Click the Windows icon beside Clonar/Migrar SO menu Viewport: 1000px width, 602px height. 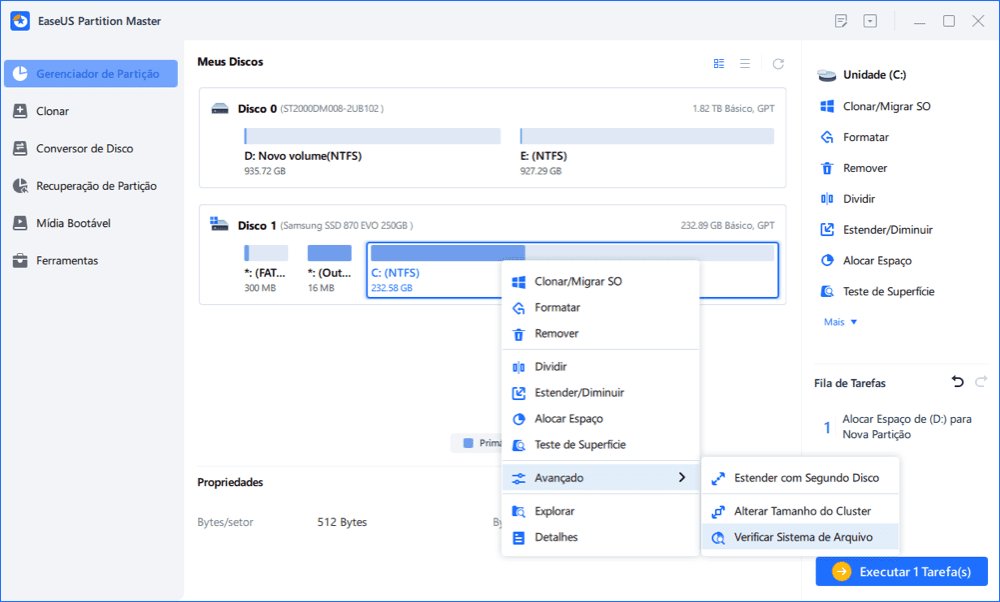coord(519,282)
